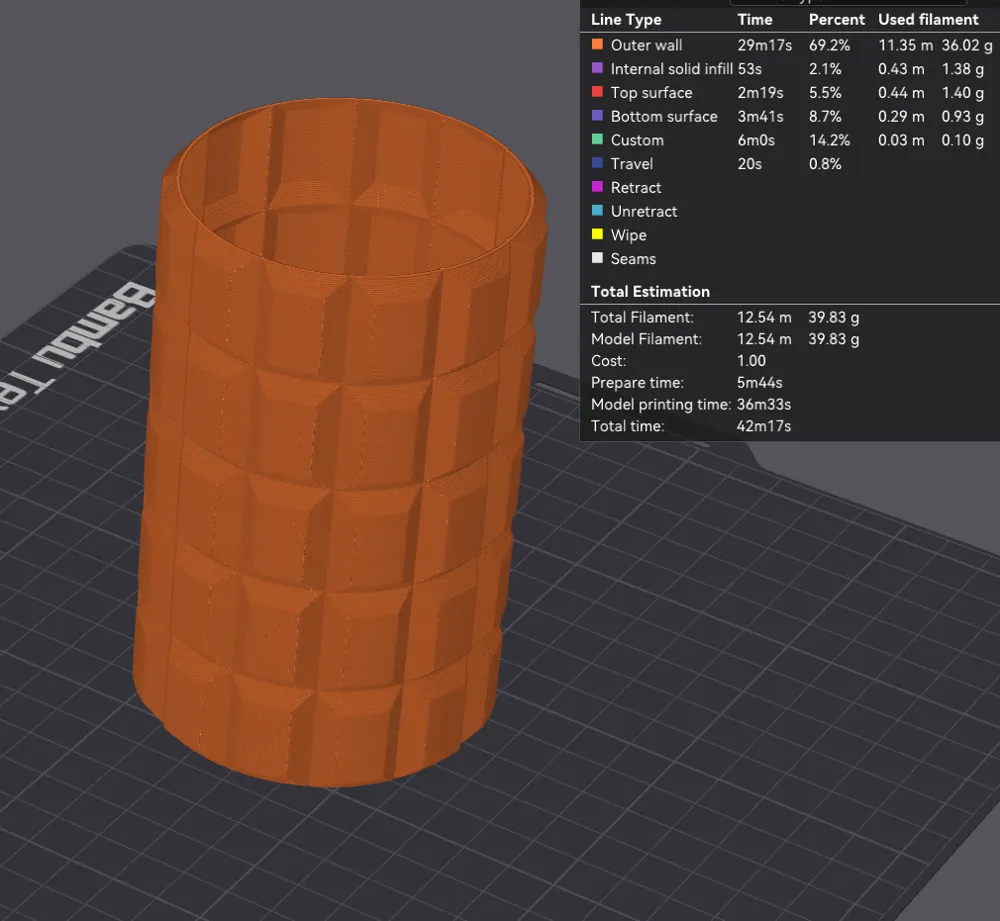Click the Model Filament 39.83 g value
1000x921 pixels.
coord(833,339)
